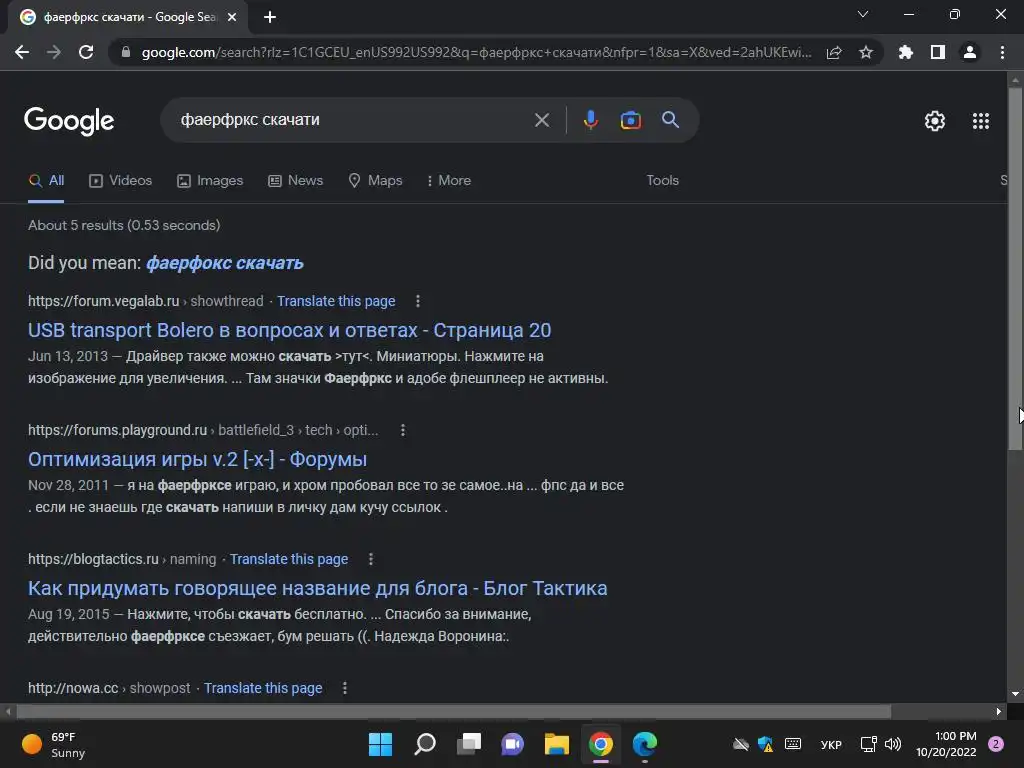Open 'USB transport Bolero' result
This screenshot has height=768, width=1024.
coord(289,330)
